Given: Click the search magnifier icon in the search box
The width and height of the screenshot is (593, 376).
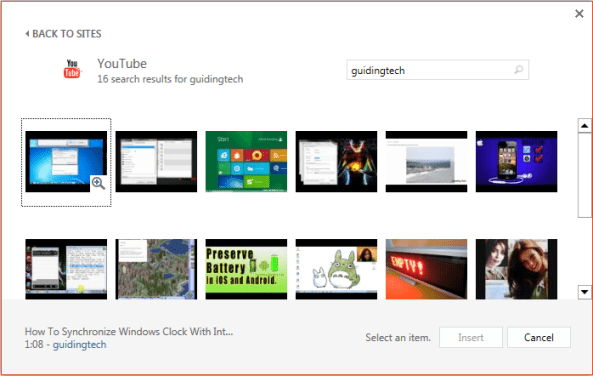Looking at the screenshot, I should [518, 70].
